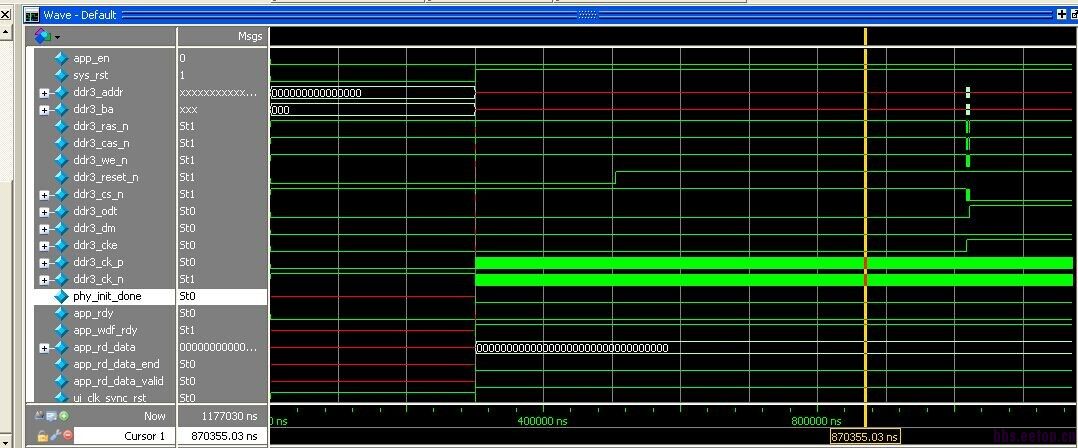Select the sys_rst signal icon
1078x448 pixels.
pos(62,76)
